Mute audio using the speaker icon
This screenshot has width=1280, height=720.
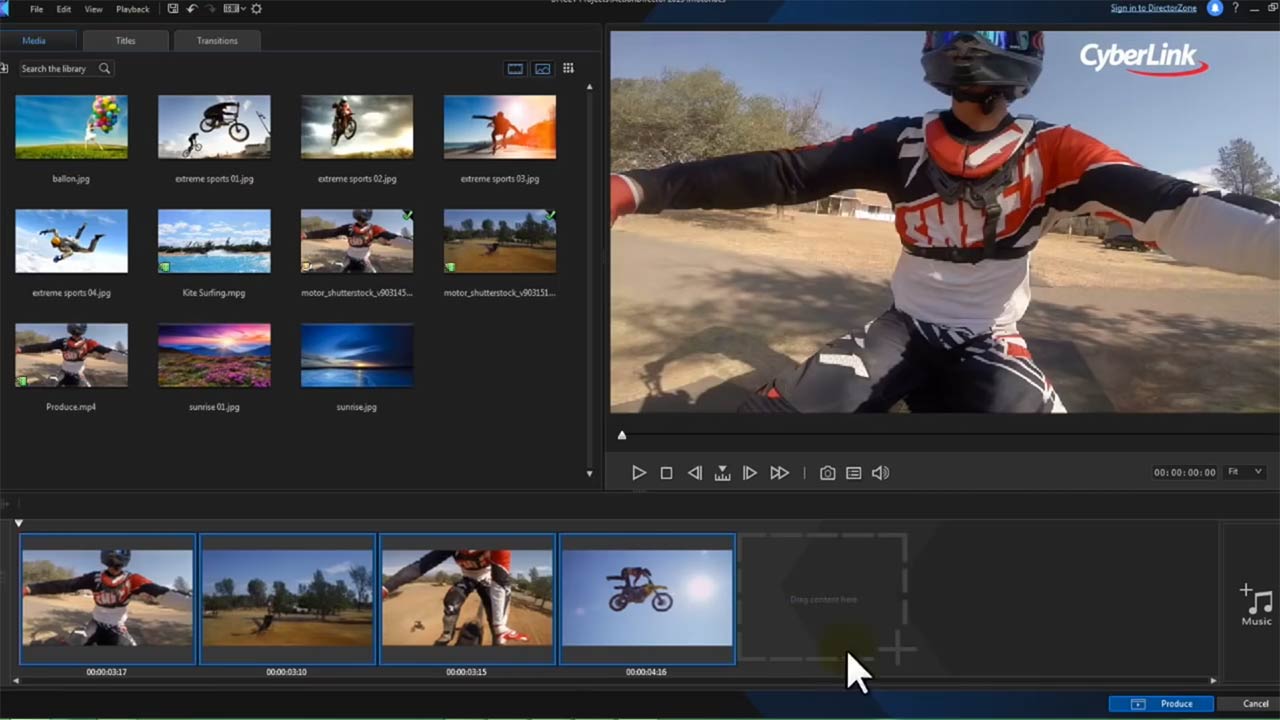(x=880, y=473)
